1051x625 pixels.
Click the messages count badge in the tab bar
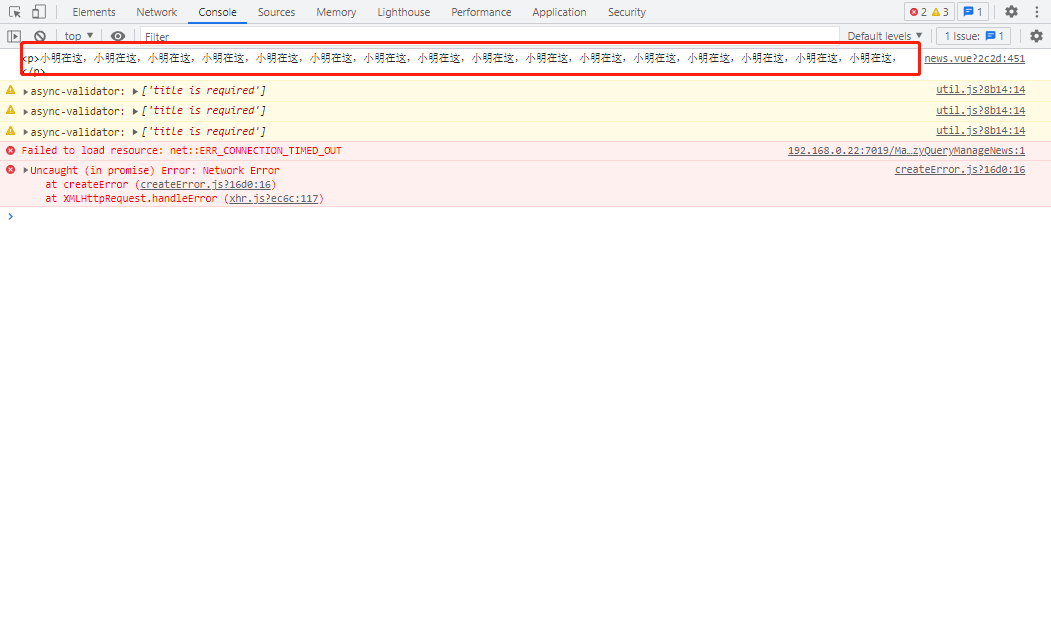click(973, 12)
